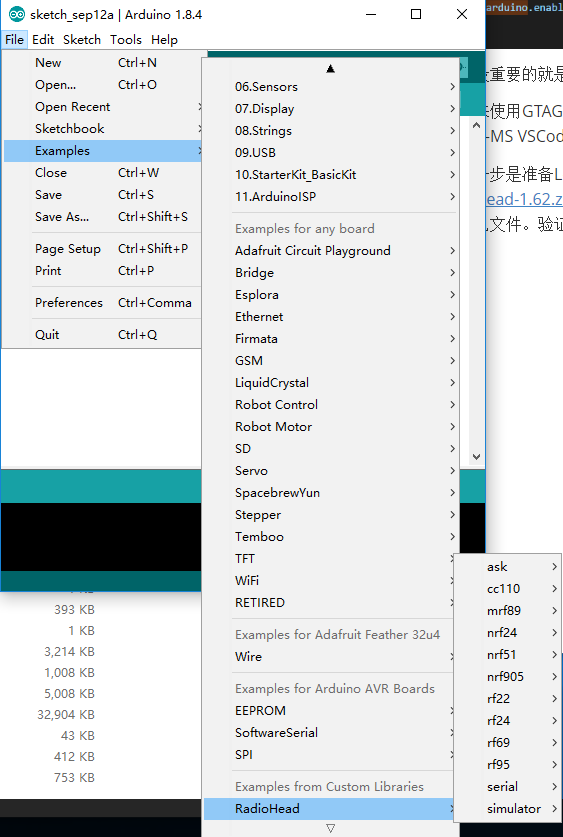Select the Examples menu entry
The height and width of the screenshot is (837, 563).
102,151
